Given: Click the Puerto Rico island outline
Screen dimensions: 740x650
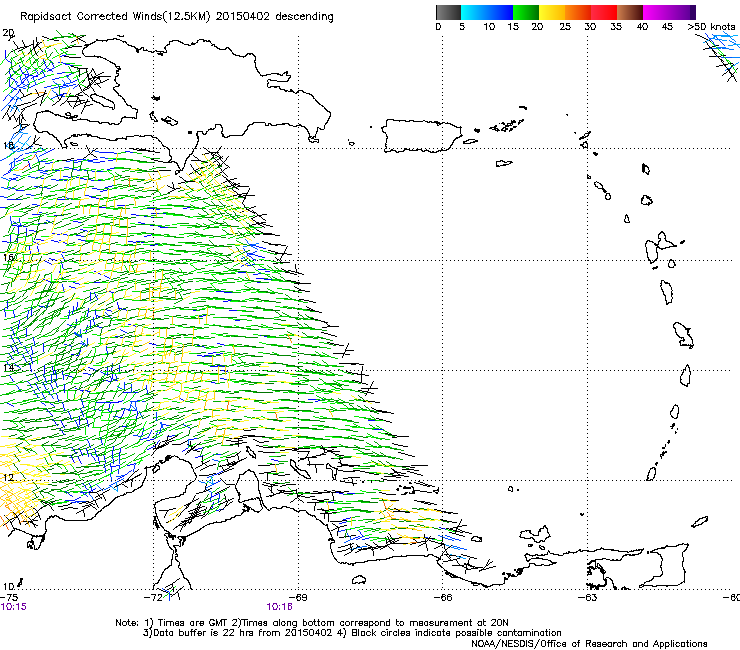Looking at the screenshot, I should pos(421,136).
